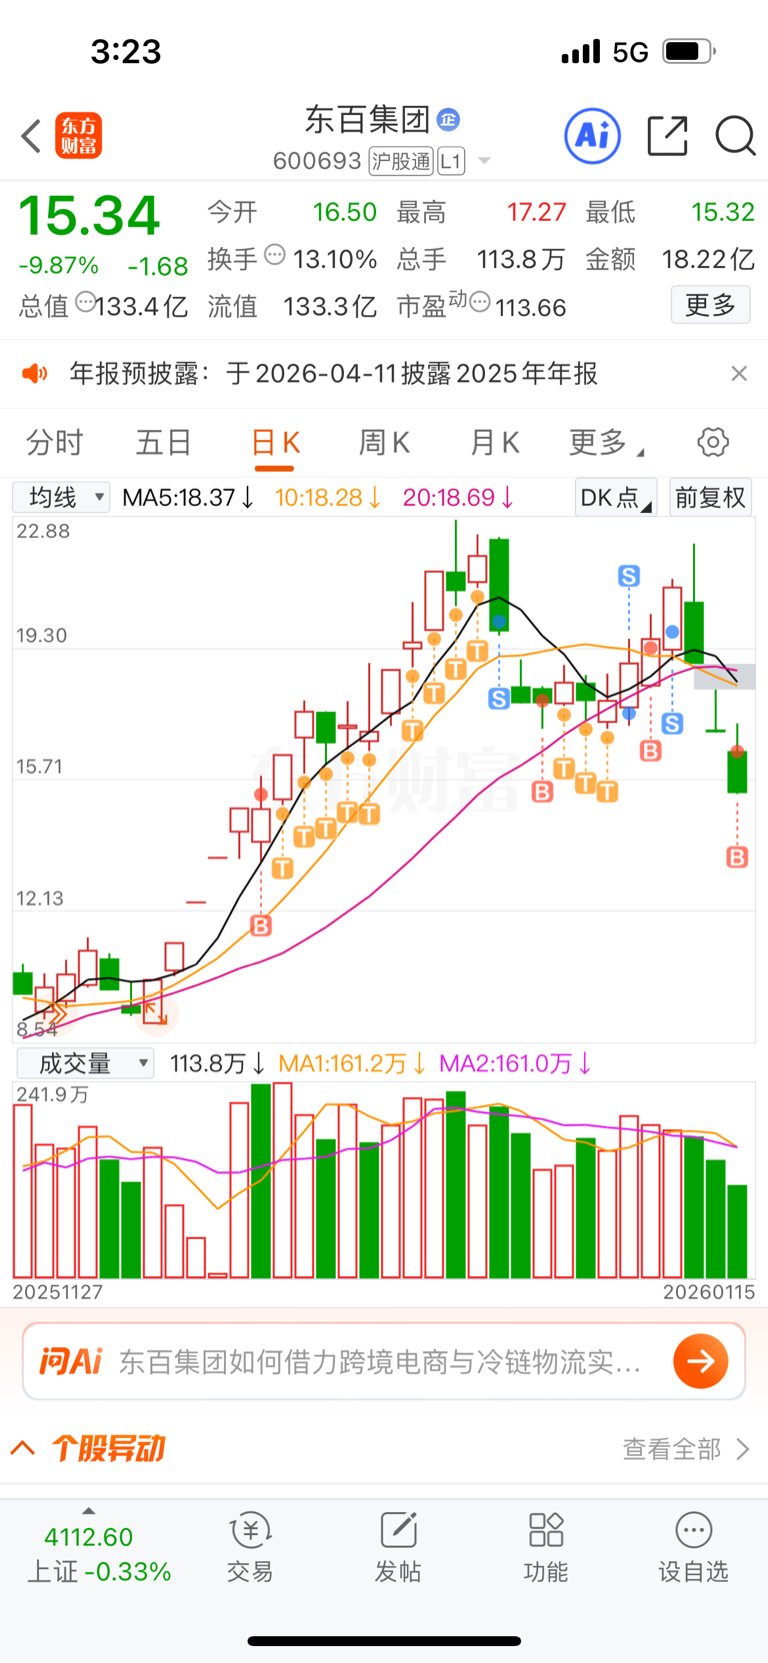Dismiss the 年报预披露 notice

click(x=739, y=374)
